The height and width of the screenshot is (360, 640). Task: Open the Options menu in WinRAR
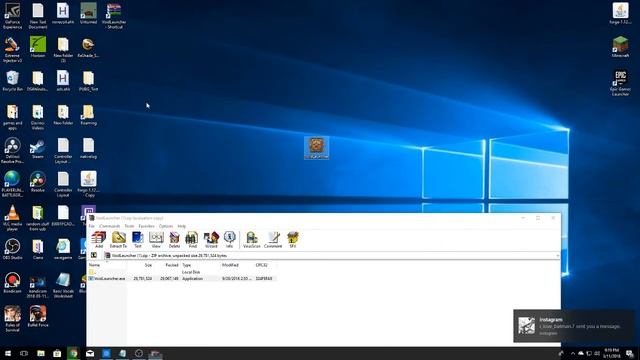[166, 226]
